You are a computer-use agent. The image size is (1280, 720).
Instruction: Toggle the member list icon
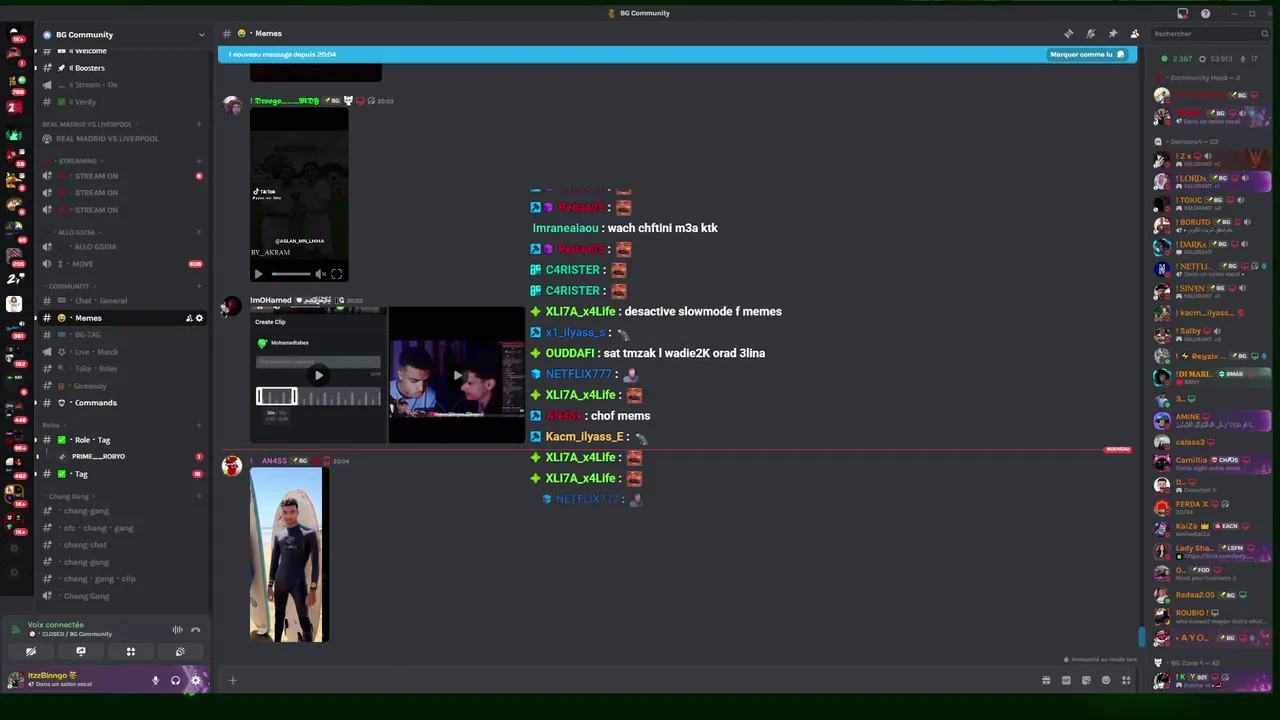[1134, 34]
